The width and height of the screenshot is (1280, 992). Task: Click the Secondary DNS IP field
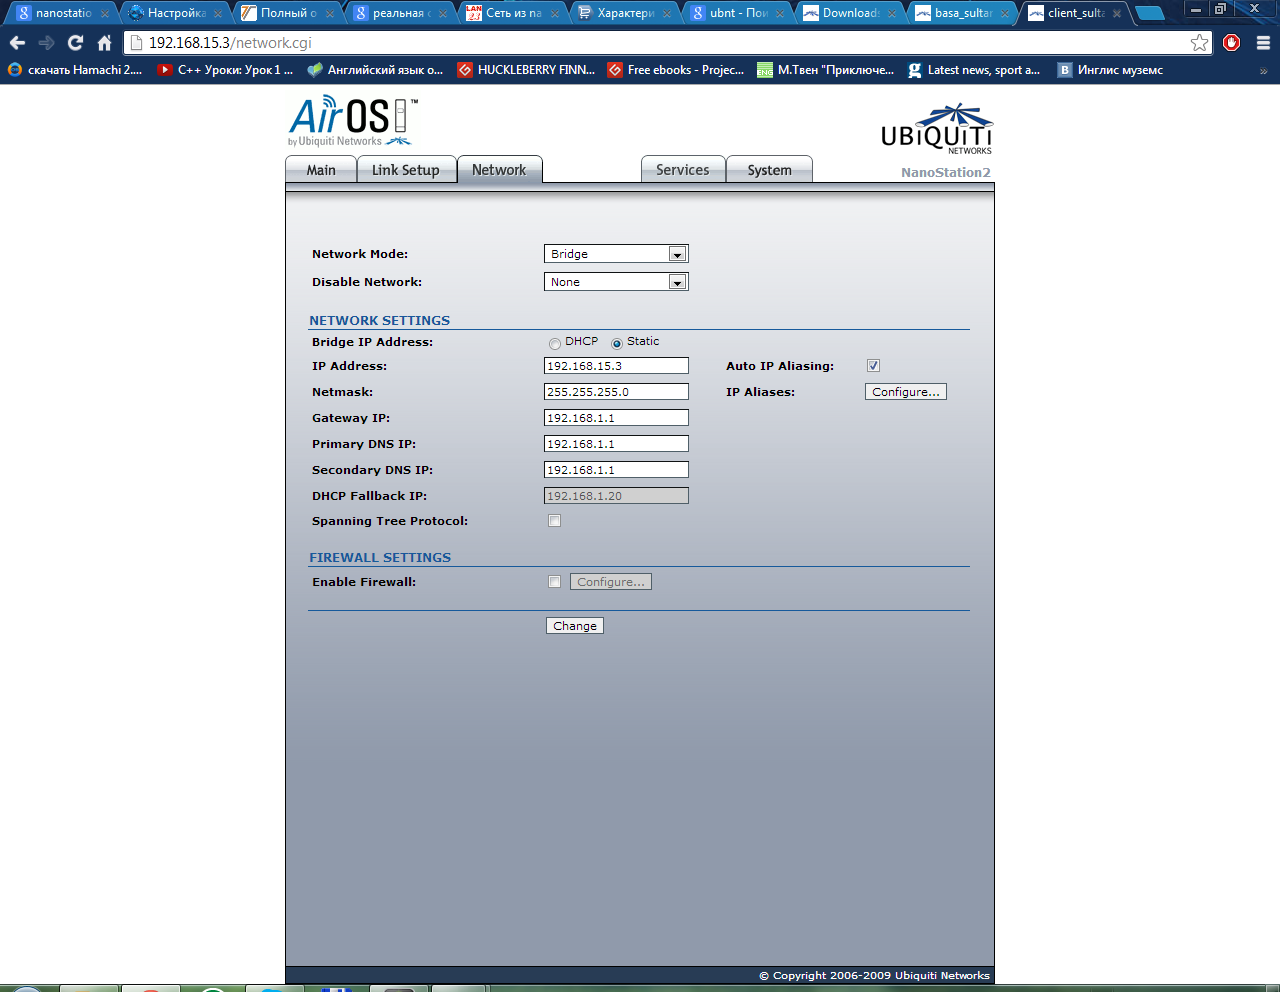(x=616, y=470)
